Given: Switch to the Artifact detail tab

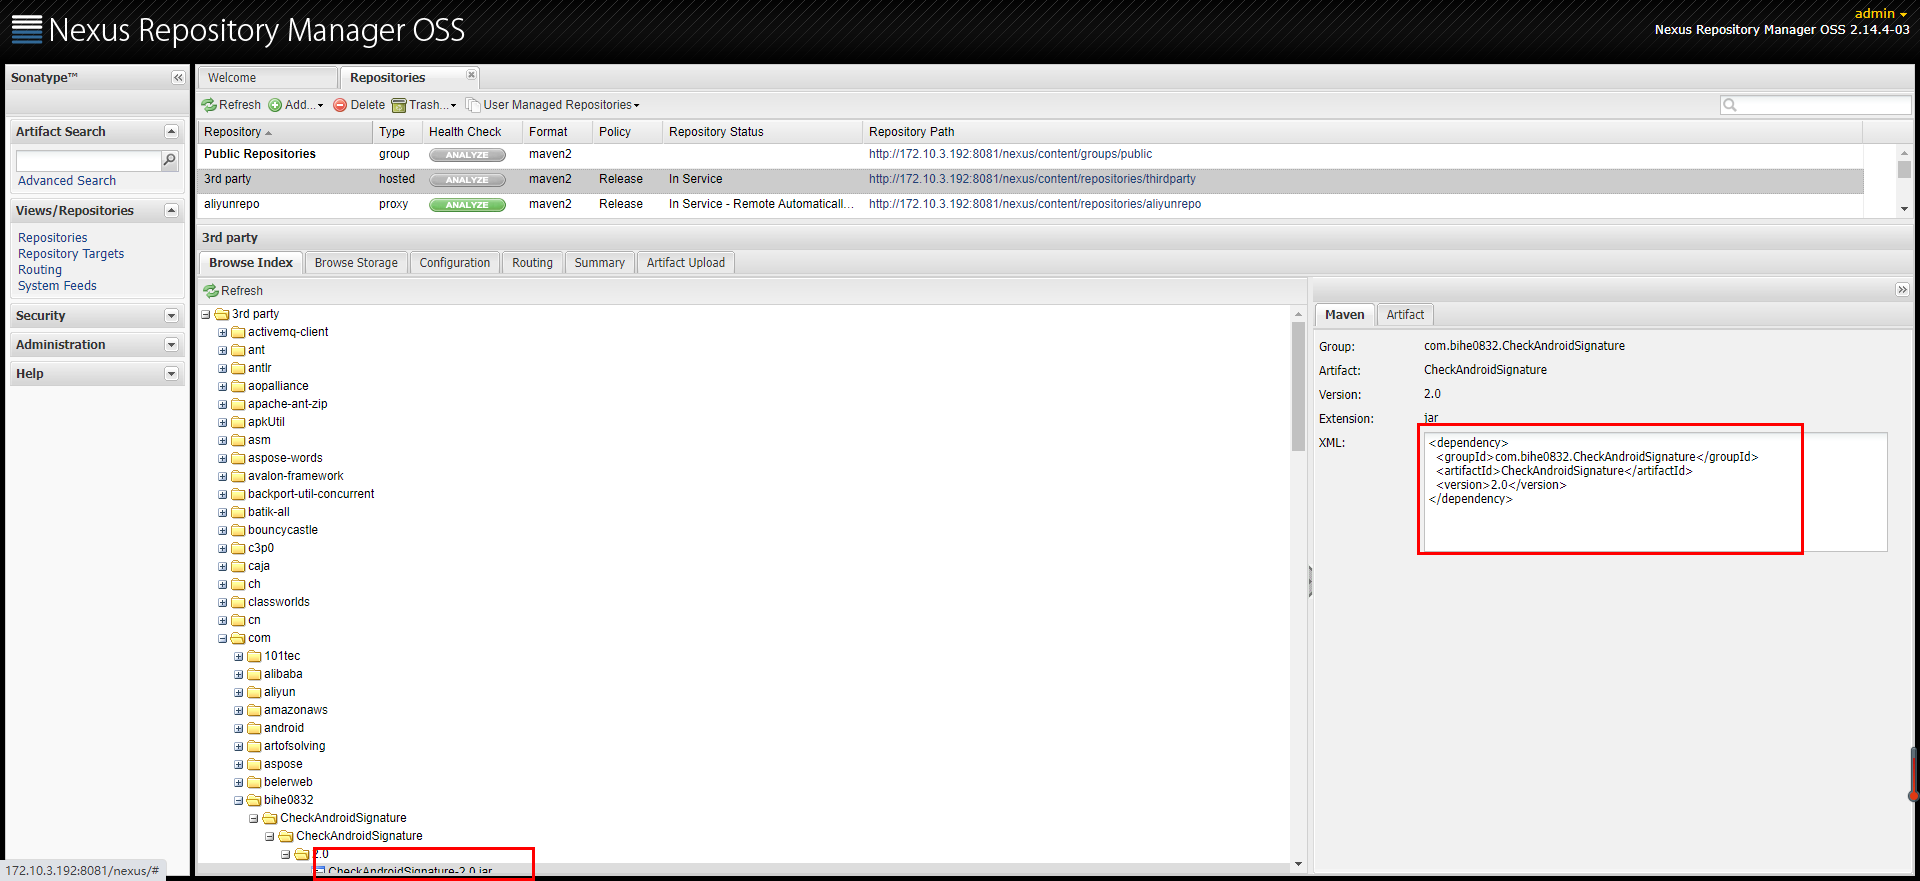Looking at the screenshot, I should point(1405,315).
